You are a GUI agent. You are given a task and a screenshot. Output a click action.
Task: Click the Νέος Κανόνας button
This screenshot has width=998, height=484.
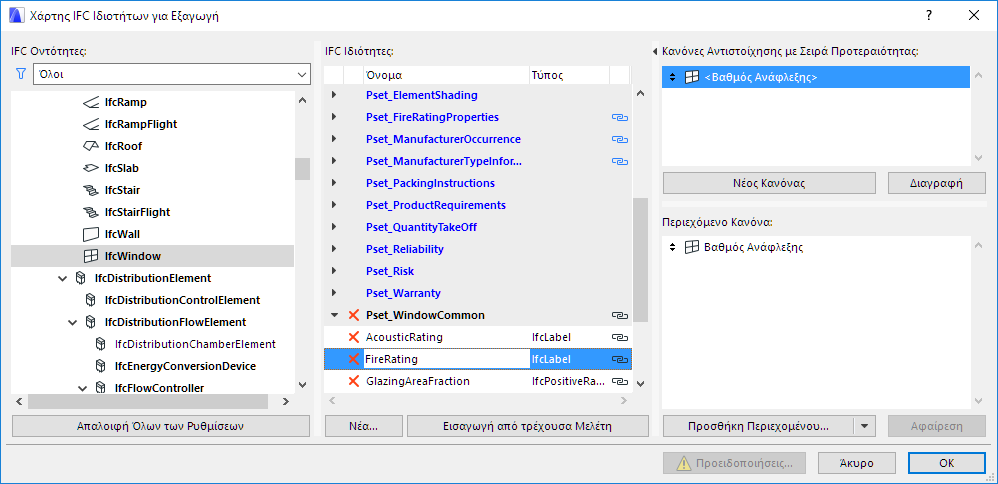769,183
